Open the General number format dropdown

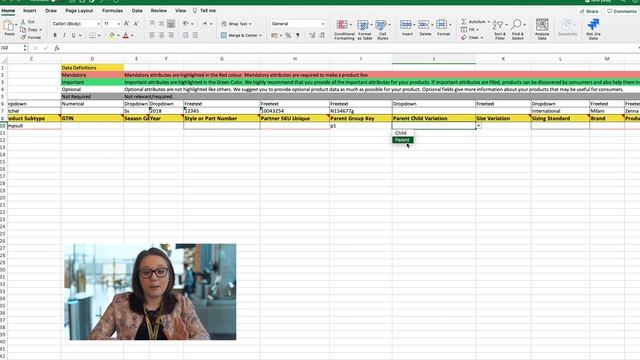(322, 24)
